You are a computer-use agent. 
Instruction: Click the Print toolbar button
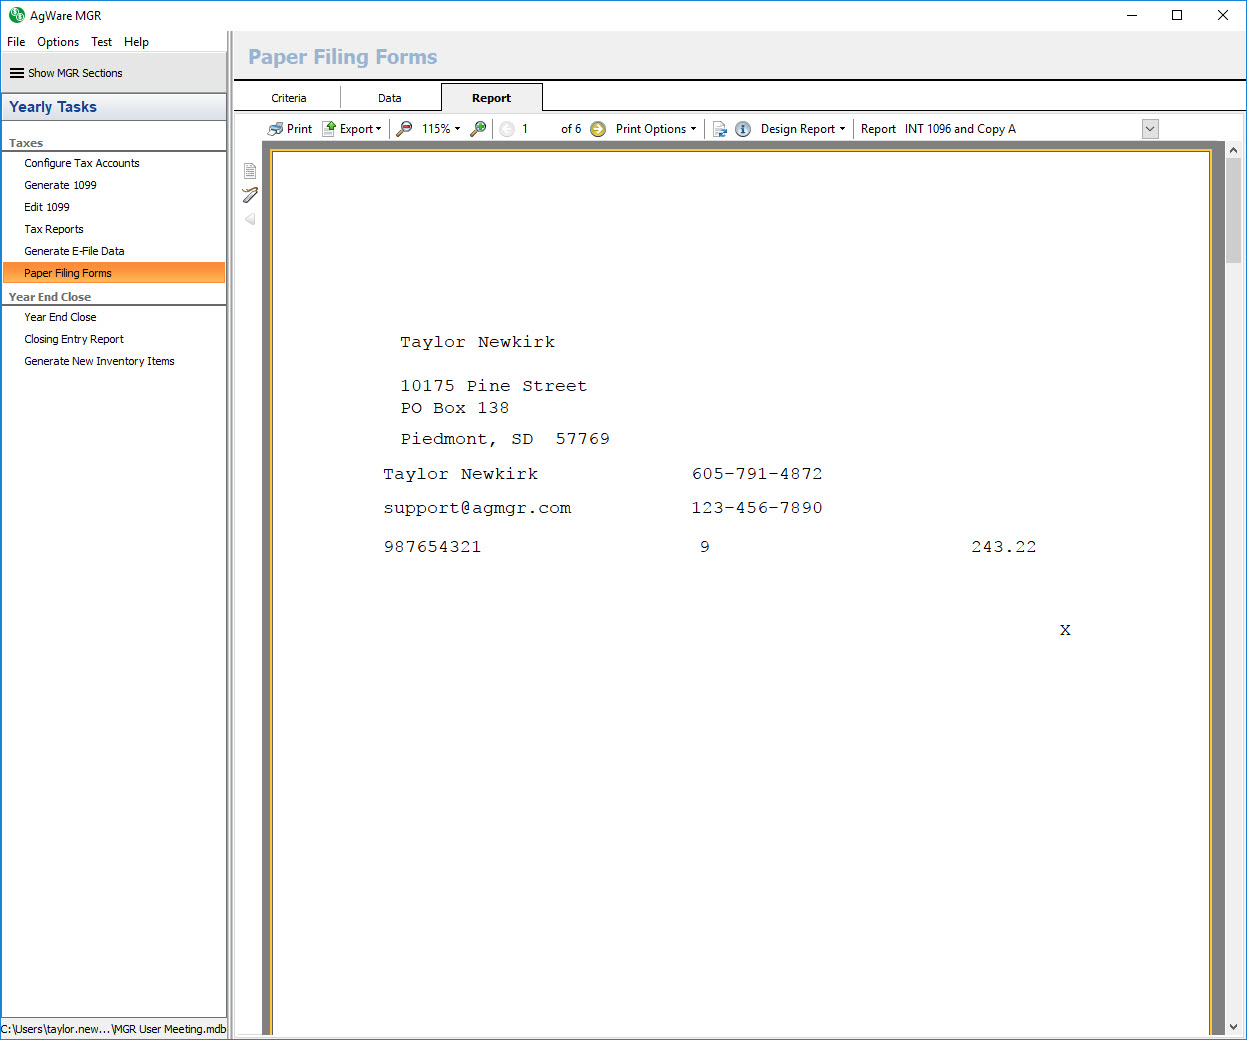tap(290, 129)
